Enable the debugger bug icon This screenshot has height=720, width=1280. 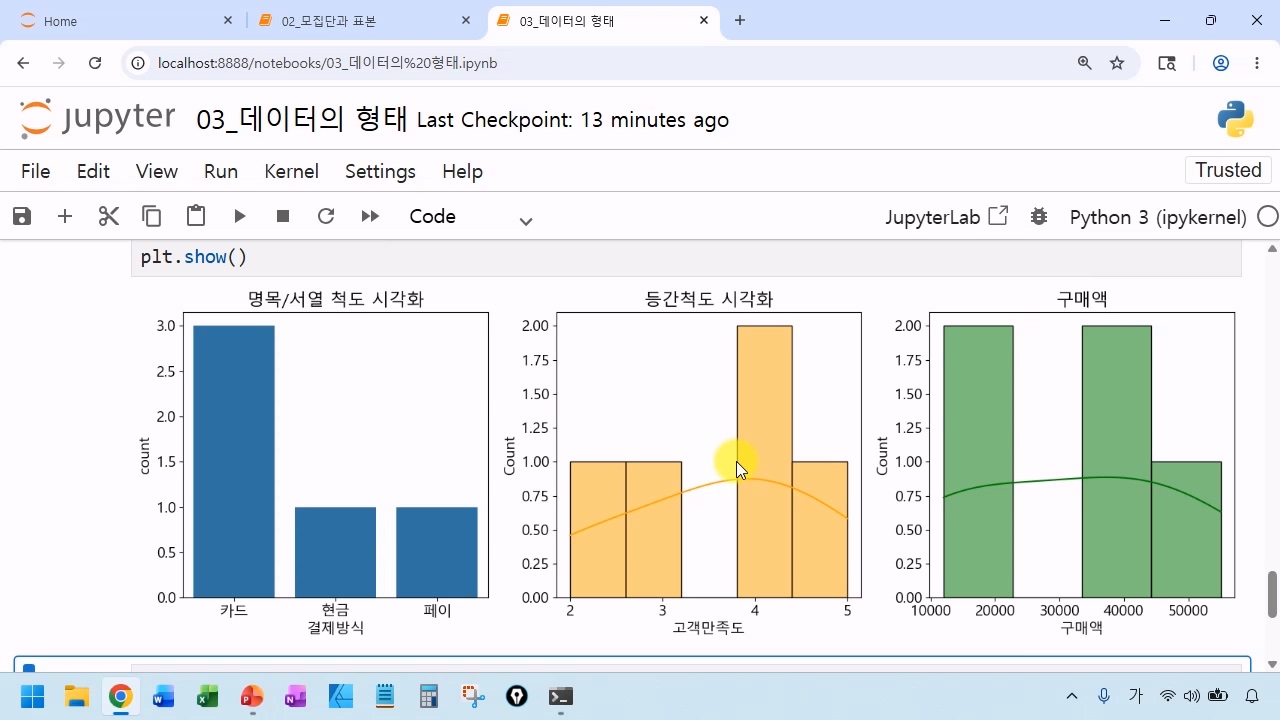[1039, 216]
